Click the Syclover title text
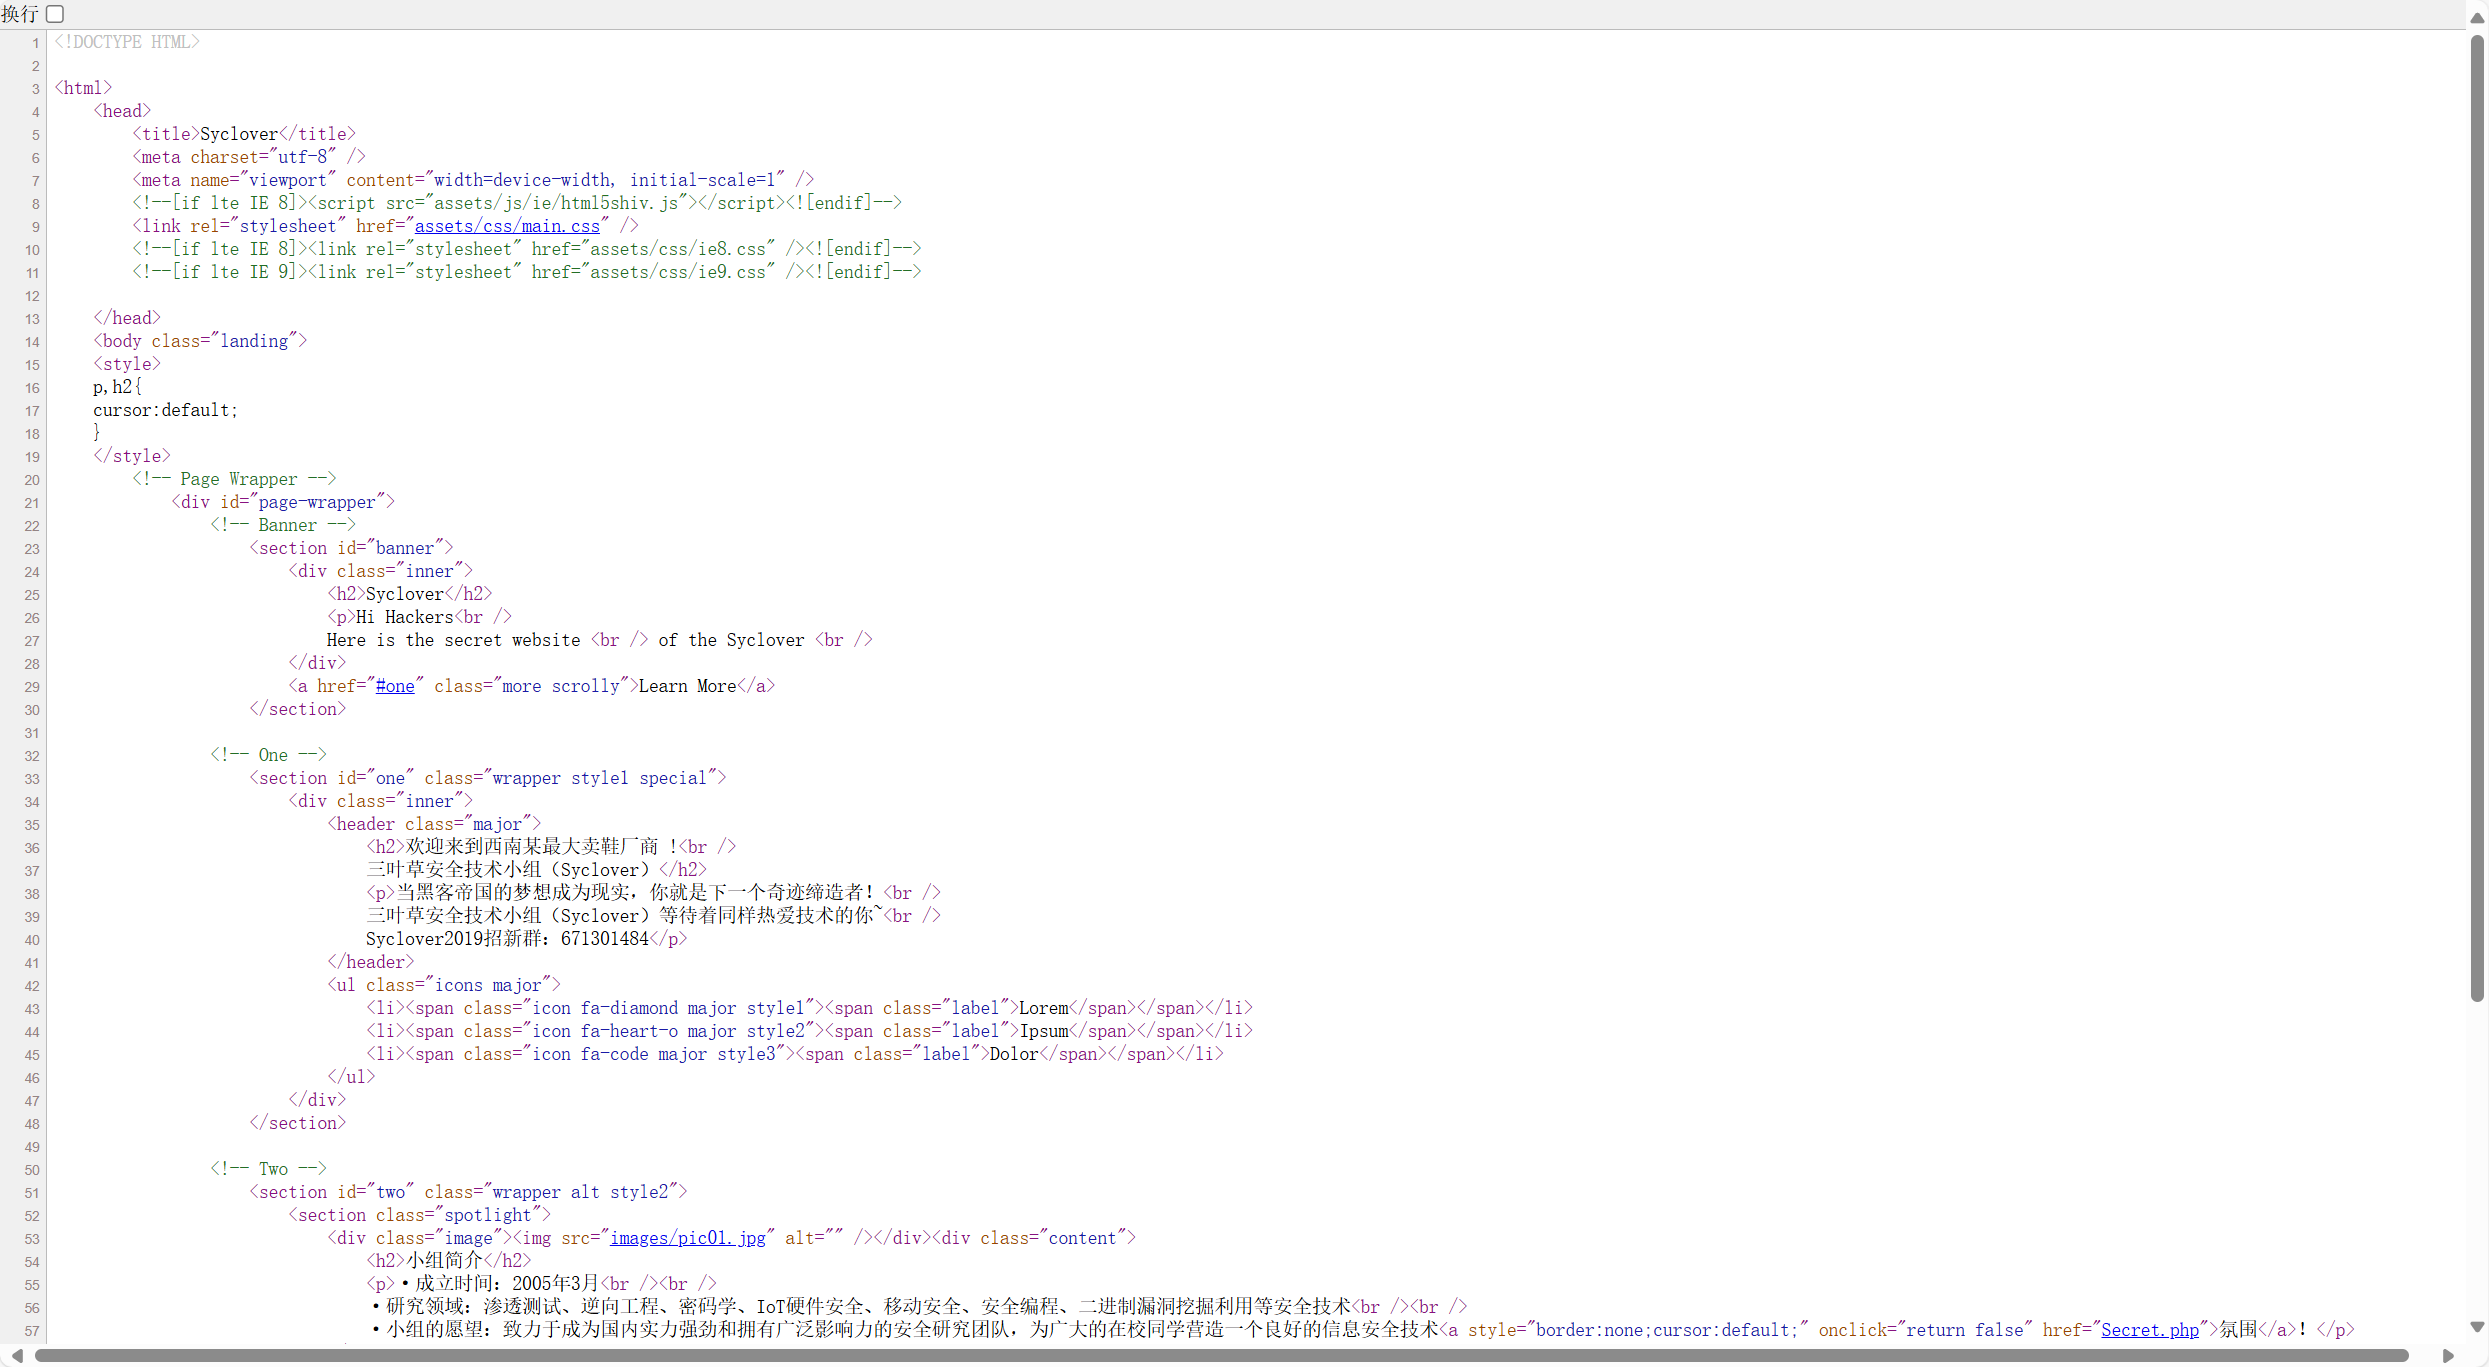 (239, 134)
